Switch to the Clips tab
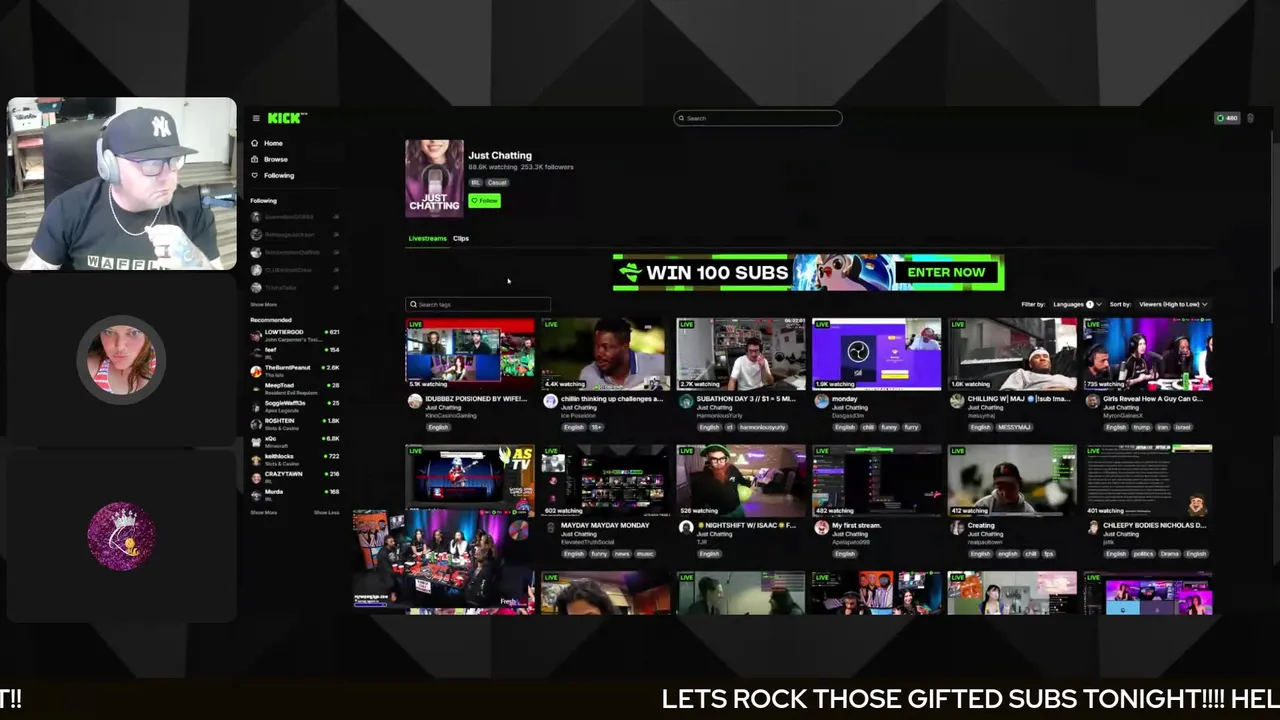 pyautogui.click(x=461, y=238)
